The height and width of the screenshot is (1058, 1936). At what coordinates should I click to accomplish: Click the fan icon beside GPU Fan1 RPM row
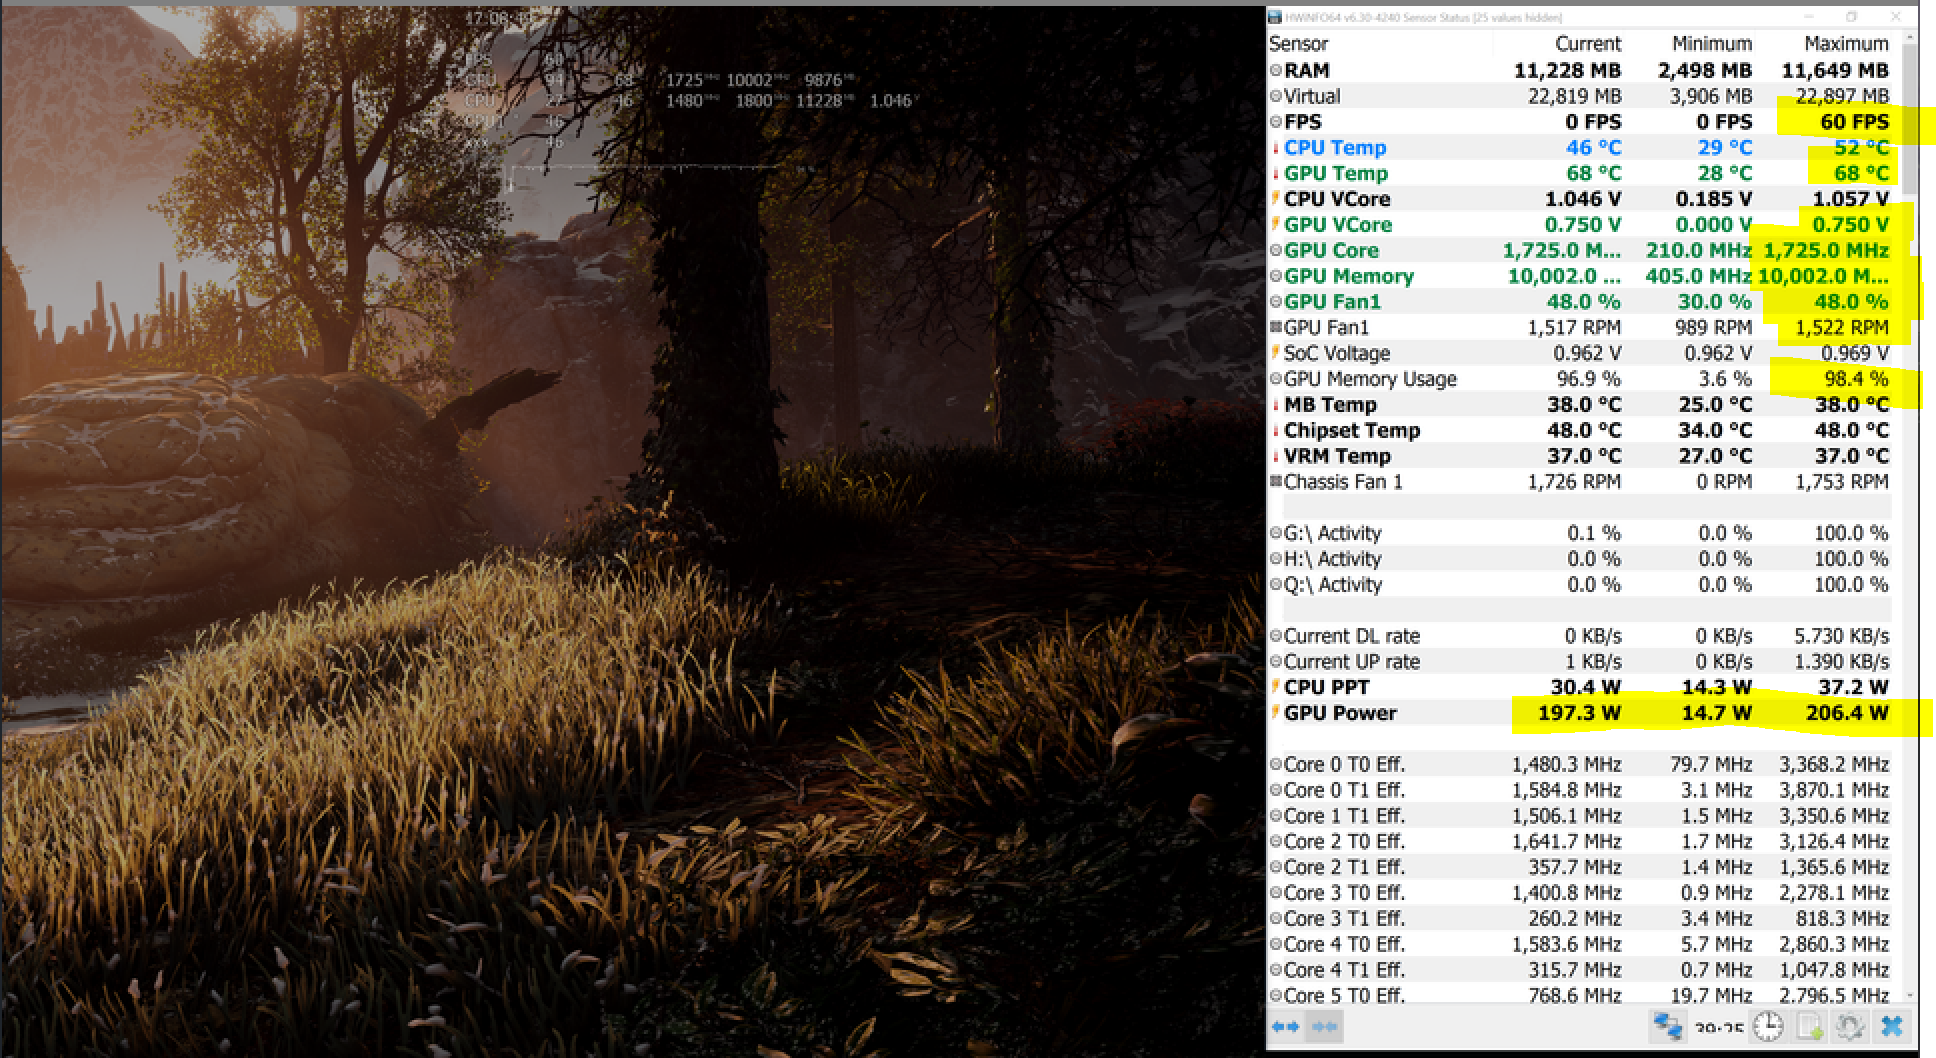[1276, 327]
